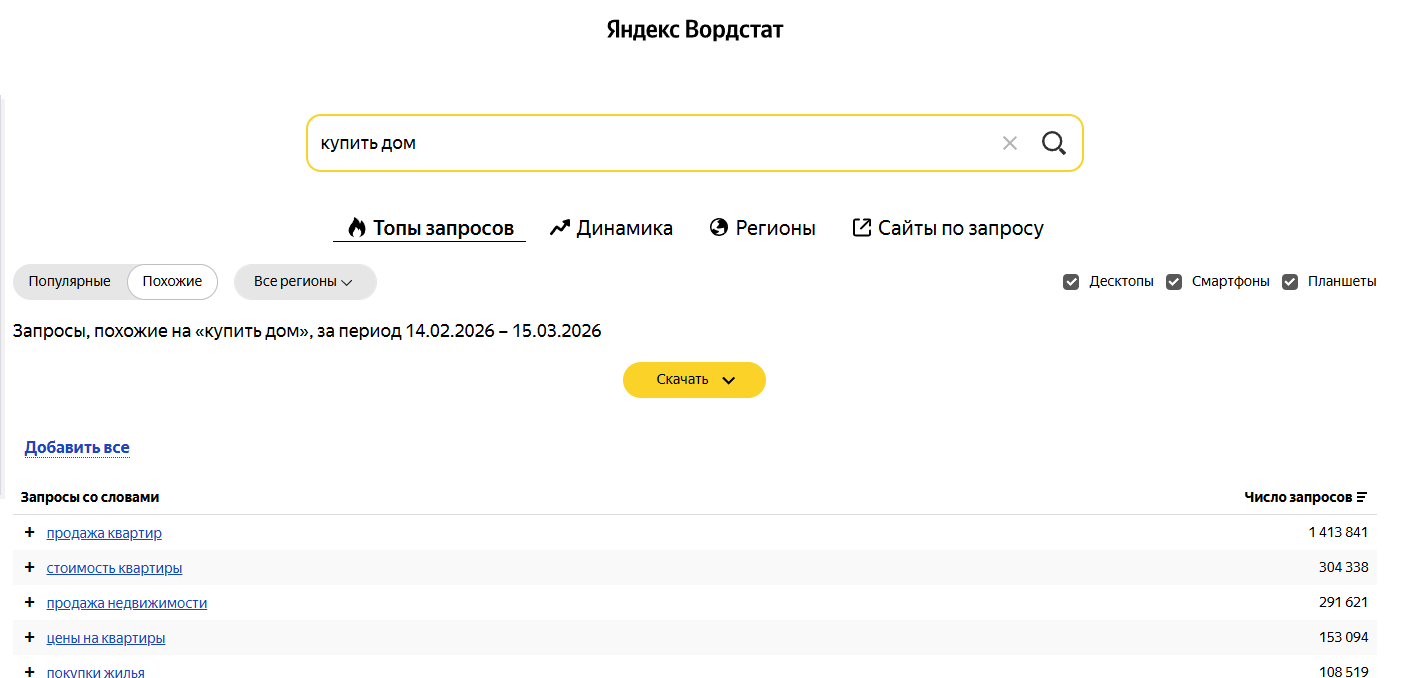The image size is (1414, 678).
Task: Click the sort icon beside Число запросов
Action: coord(1362,497)
